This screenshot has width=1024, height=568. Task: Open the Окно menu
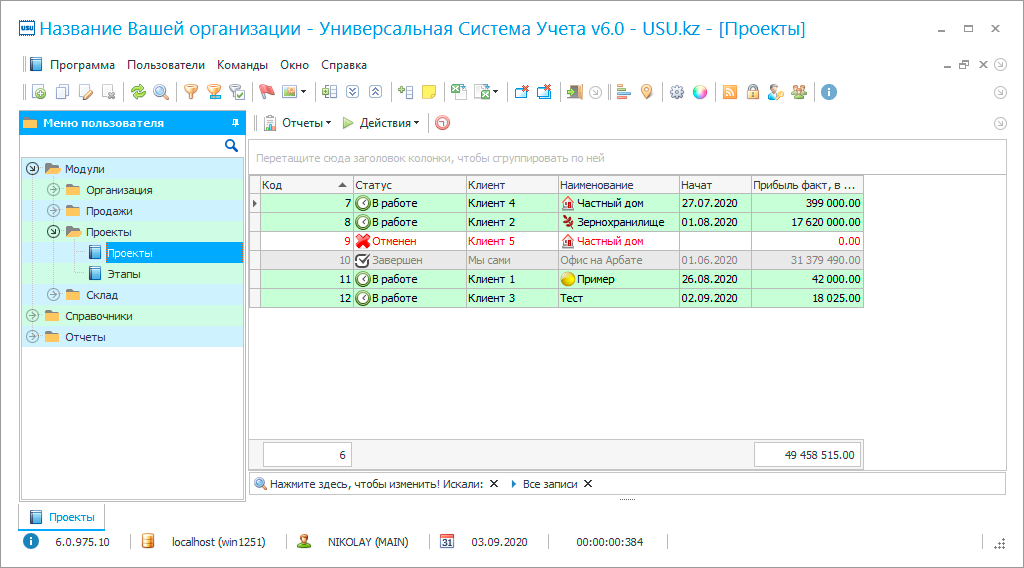[295, 65]
